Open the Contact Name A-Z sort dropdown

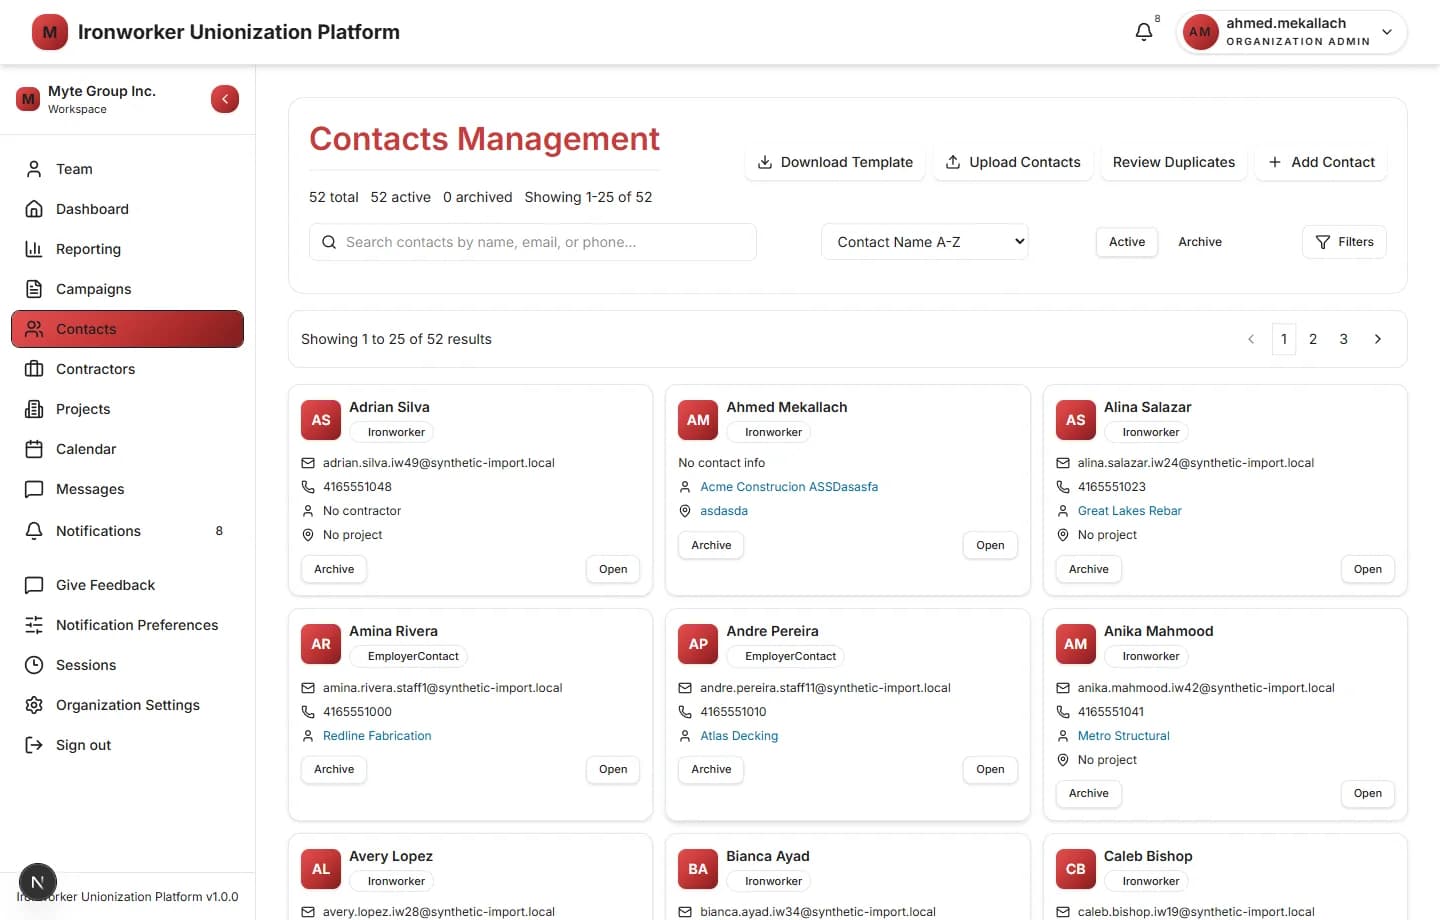[925, 242]
